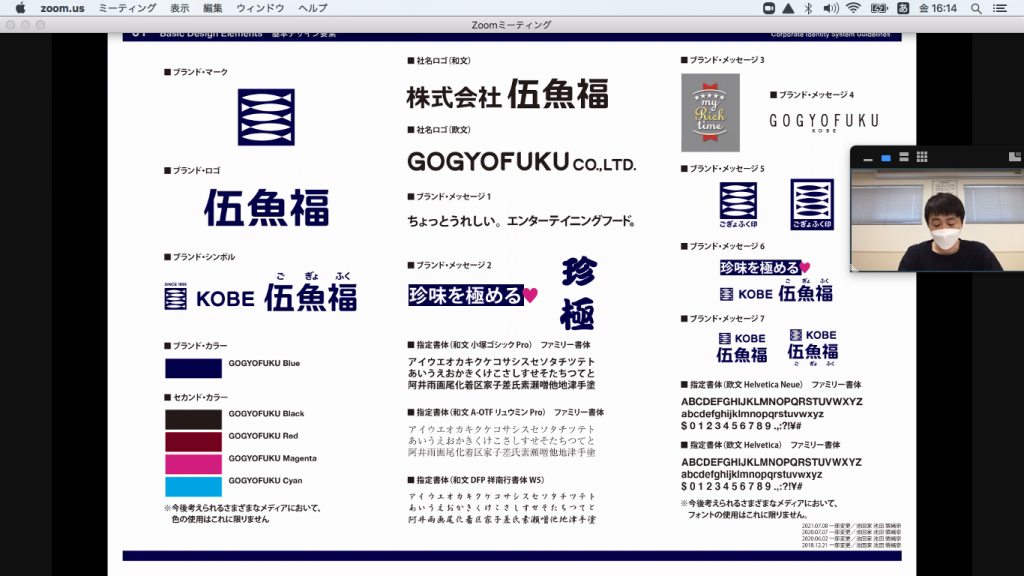
Task: Open the 編集 menu
Action: [213, 8]
